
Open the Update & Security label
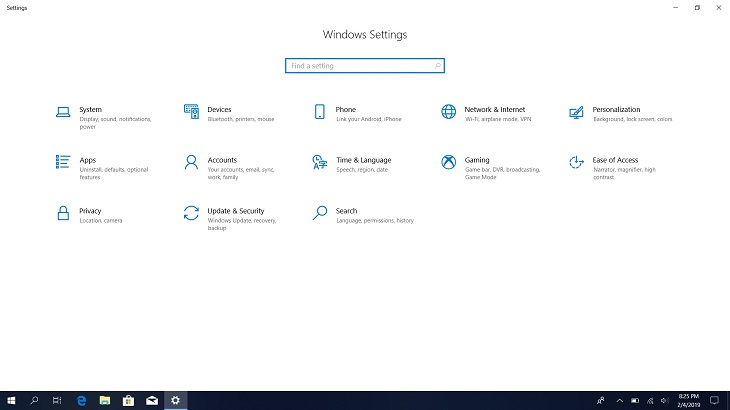coord(236,211)
